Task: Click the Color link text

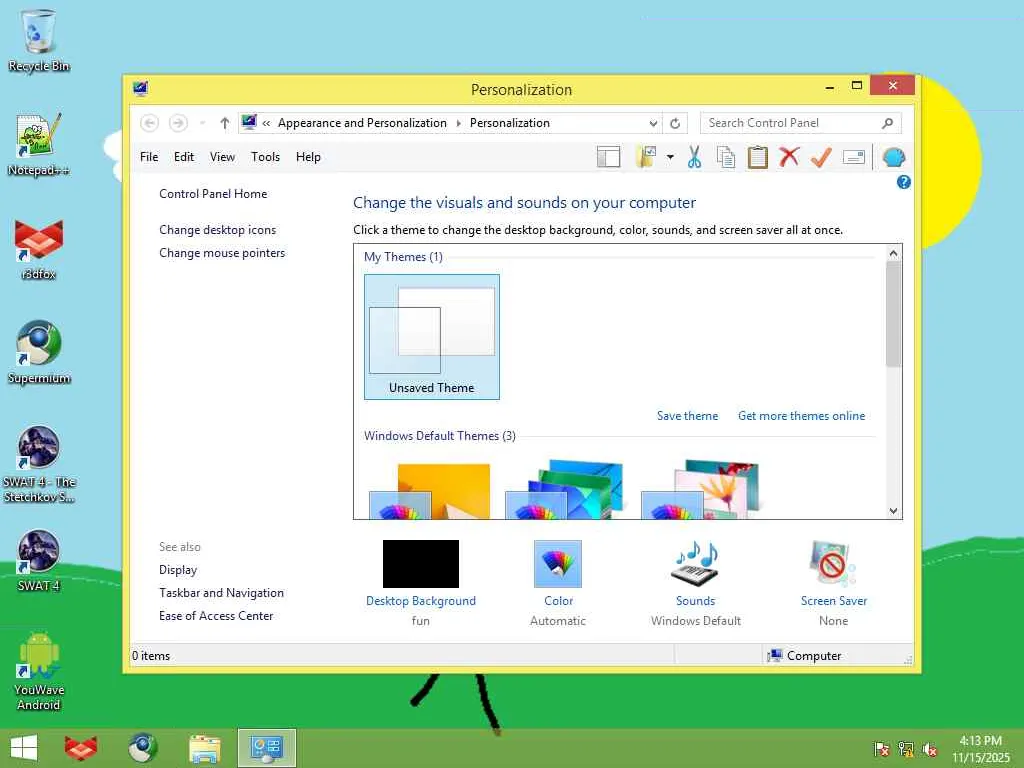Action: 558,601
